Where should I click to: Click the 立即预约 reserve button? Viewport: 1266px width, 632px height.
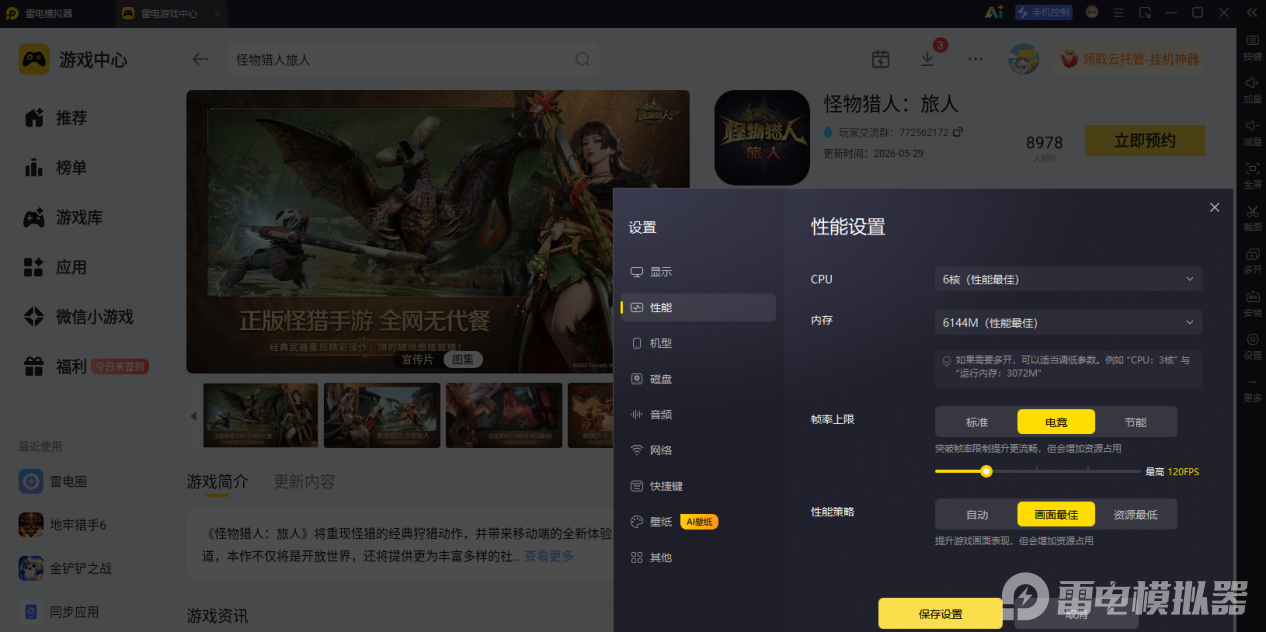tap(1145, 141)
